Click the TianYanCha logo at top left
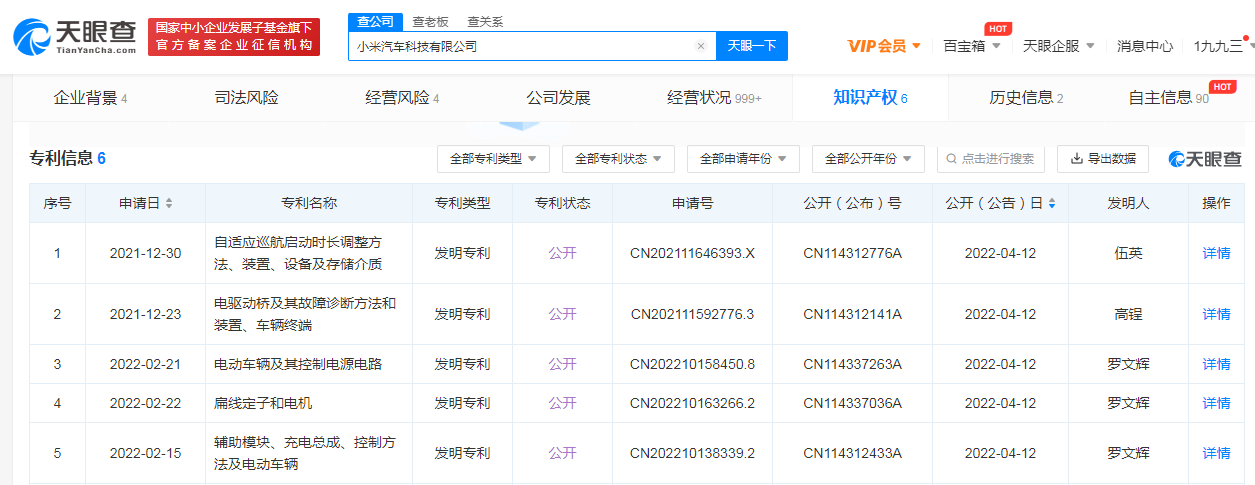The width and height of the screenshot is (1255, 485). (76, 35)
